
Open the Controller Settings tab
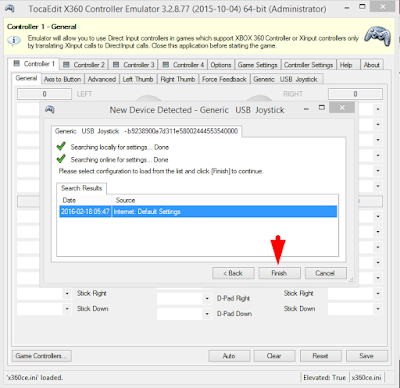[309, 65]
